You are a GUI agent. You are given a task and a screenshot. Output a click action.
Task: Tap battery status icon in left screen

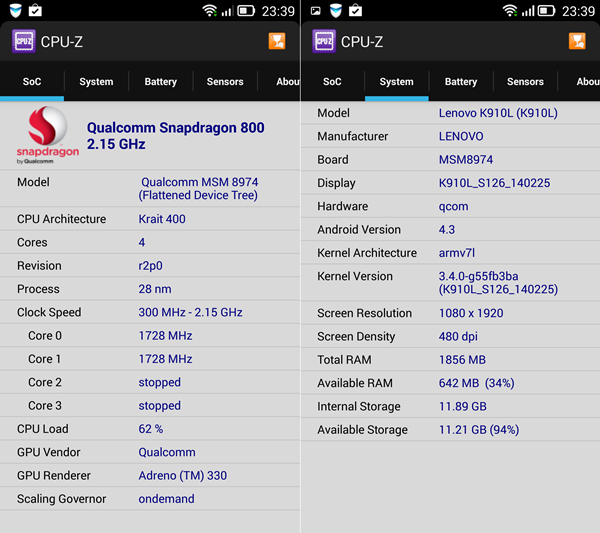pos(246,11)
